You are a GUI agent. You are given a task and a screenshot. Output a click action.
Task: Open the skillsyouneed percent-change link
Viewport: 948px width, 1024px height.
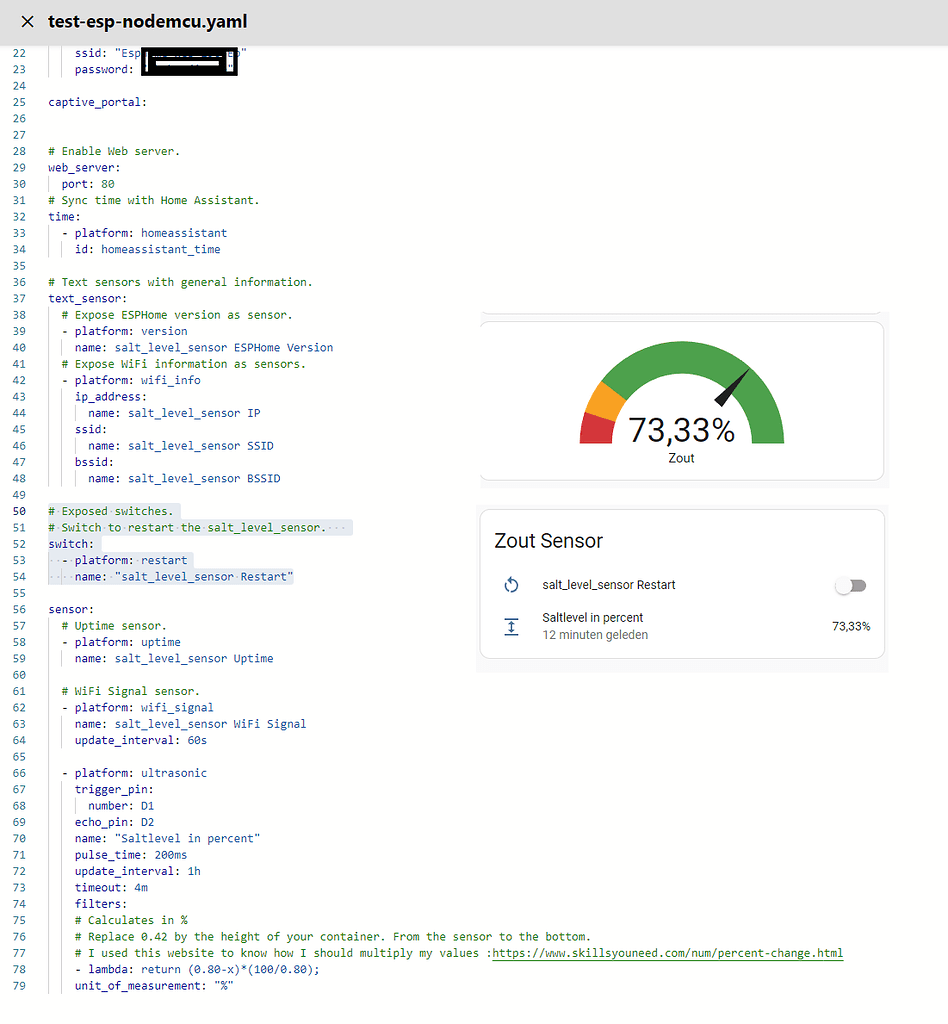(668, 953)
